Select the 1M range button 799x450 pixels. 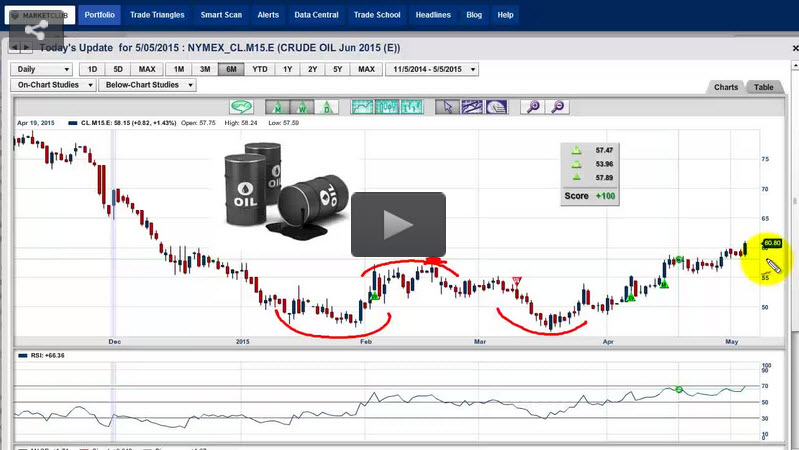(x=179, y=69)
